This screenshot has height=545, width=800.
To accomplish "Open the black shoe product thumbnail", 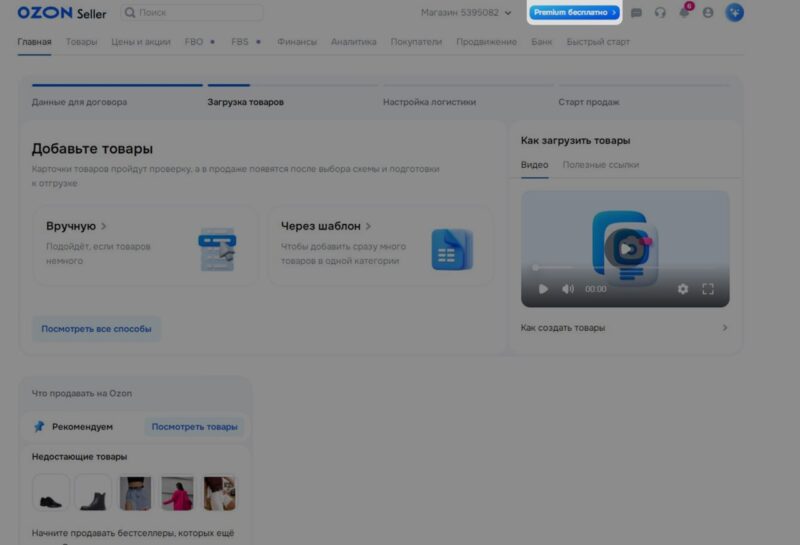I will (x=51, y=493).
